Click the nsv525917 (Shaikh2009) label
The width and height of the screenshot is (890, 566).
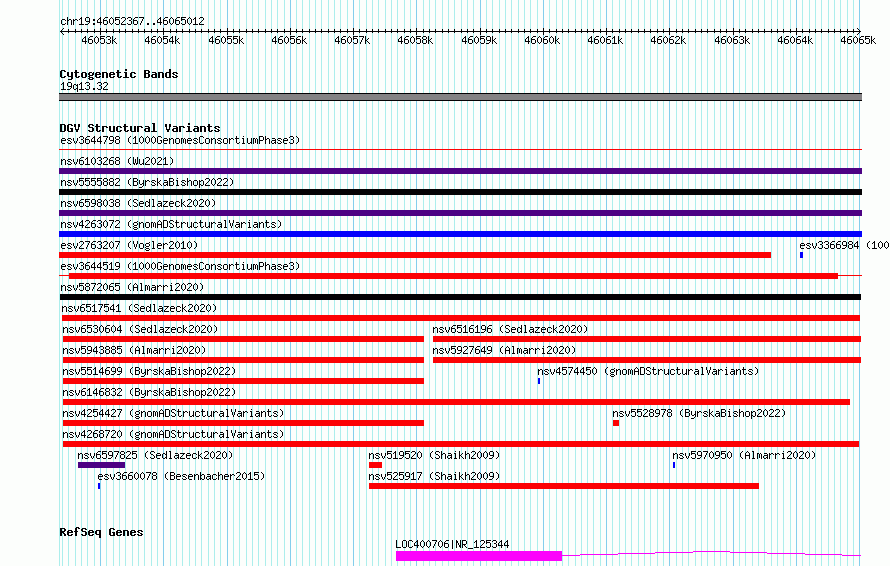tap(434, 476)
